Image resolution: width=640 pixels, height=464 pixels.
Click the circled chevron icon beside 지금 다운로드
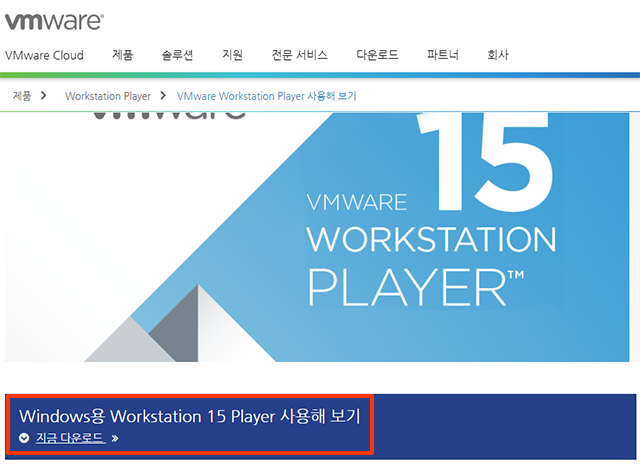pos(24,438)
